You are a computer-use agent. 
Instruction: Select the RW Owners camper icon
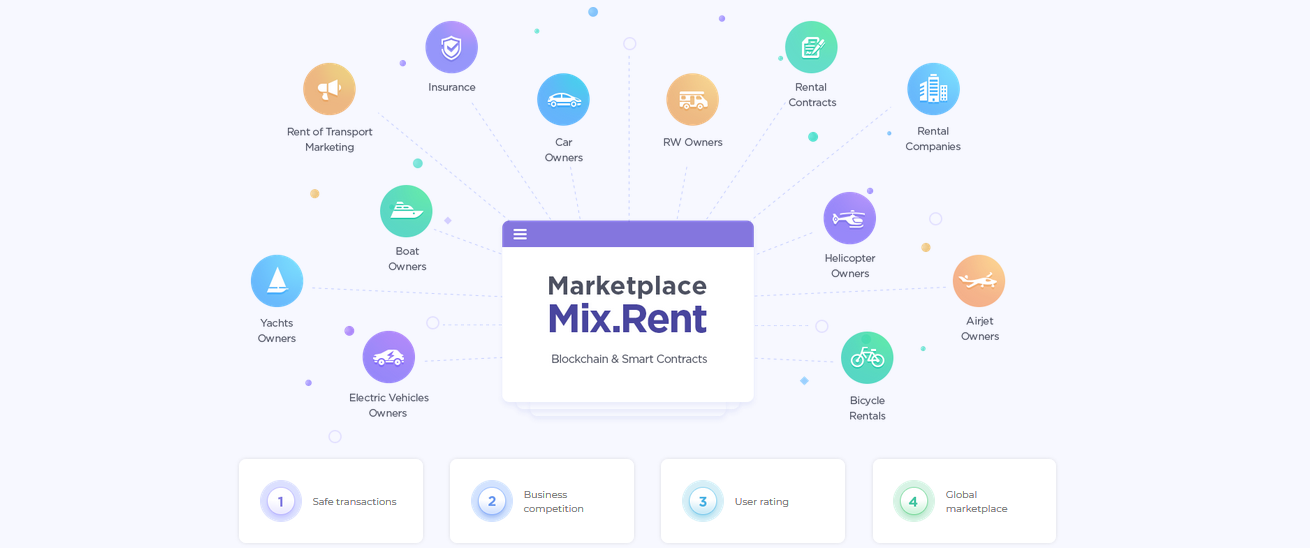click(x=692, y=99)
